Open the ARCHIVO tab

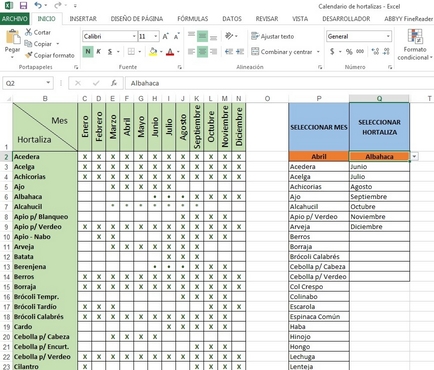[x=15, y=19]
